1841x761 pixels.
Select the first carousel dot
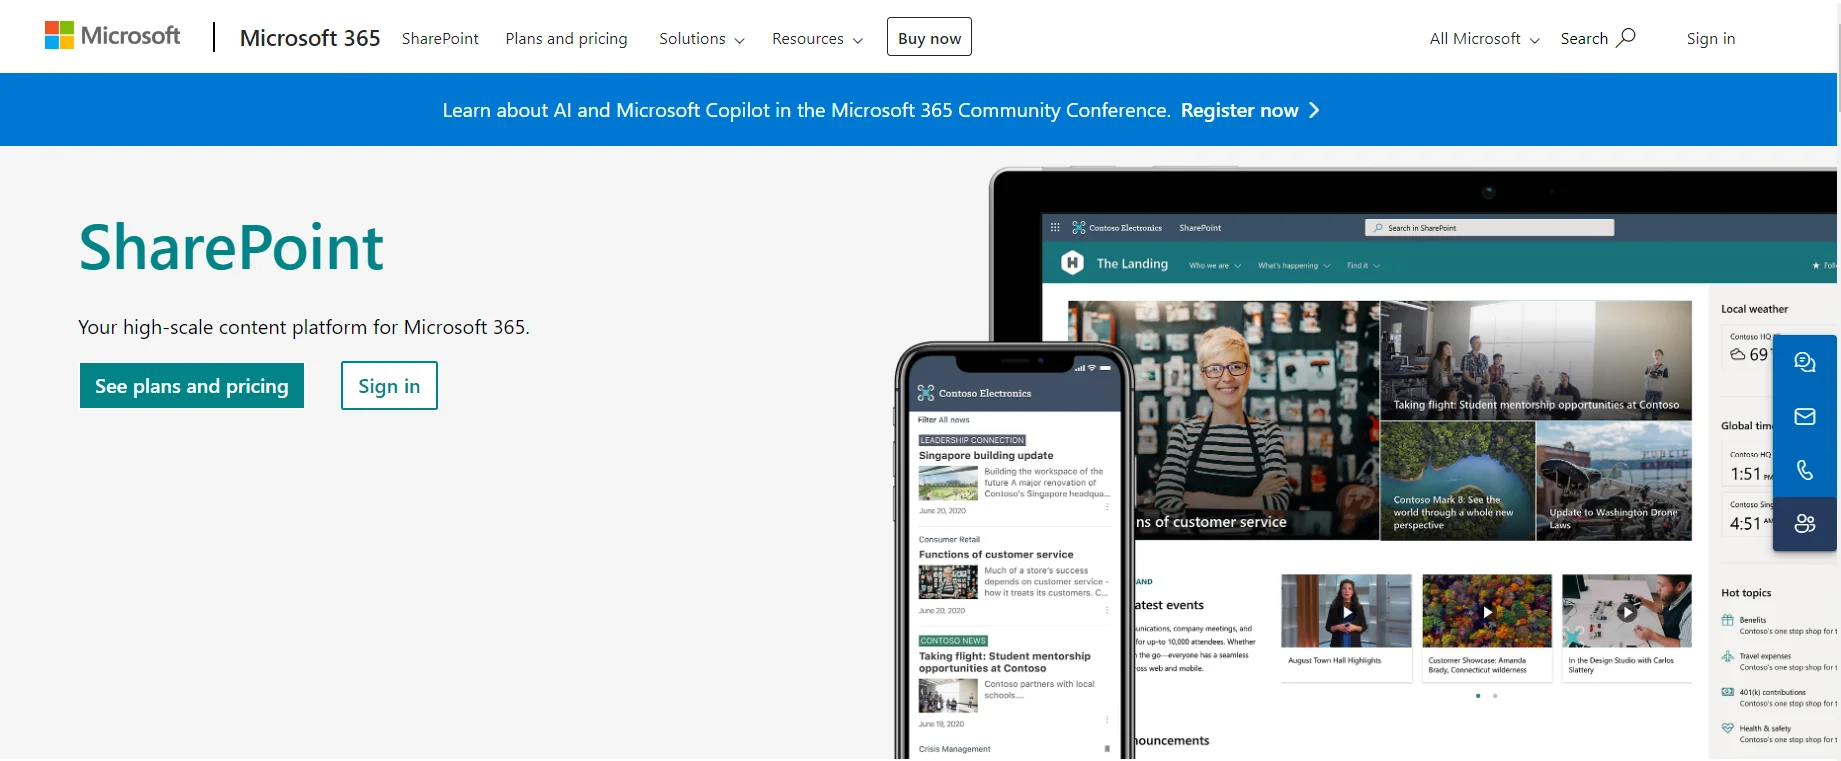tap(1478, 696)
